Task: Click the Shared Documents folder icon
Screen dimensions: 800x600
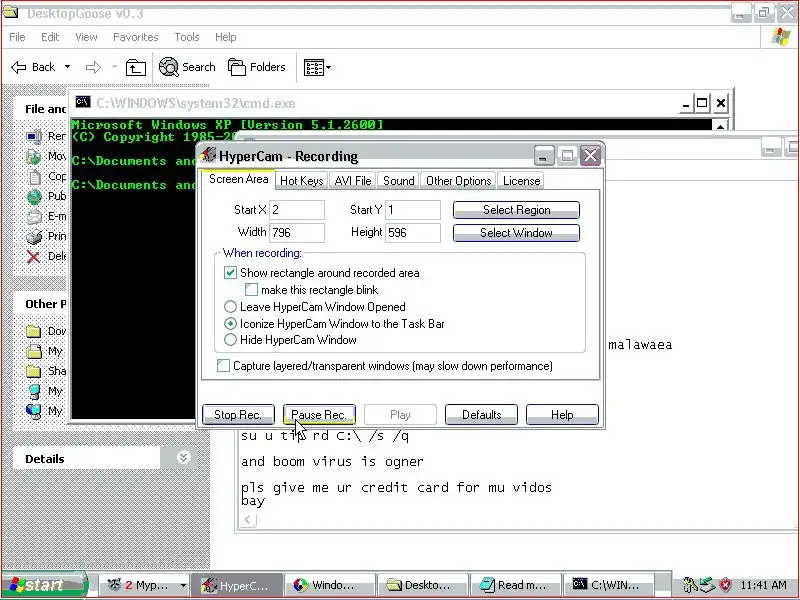Action: 34,371
